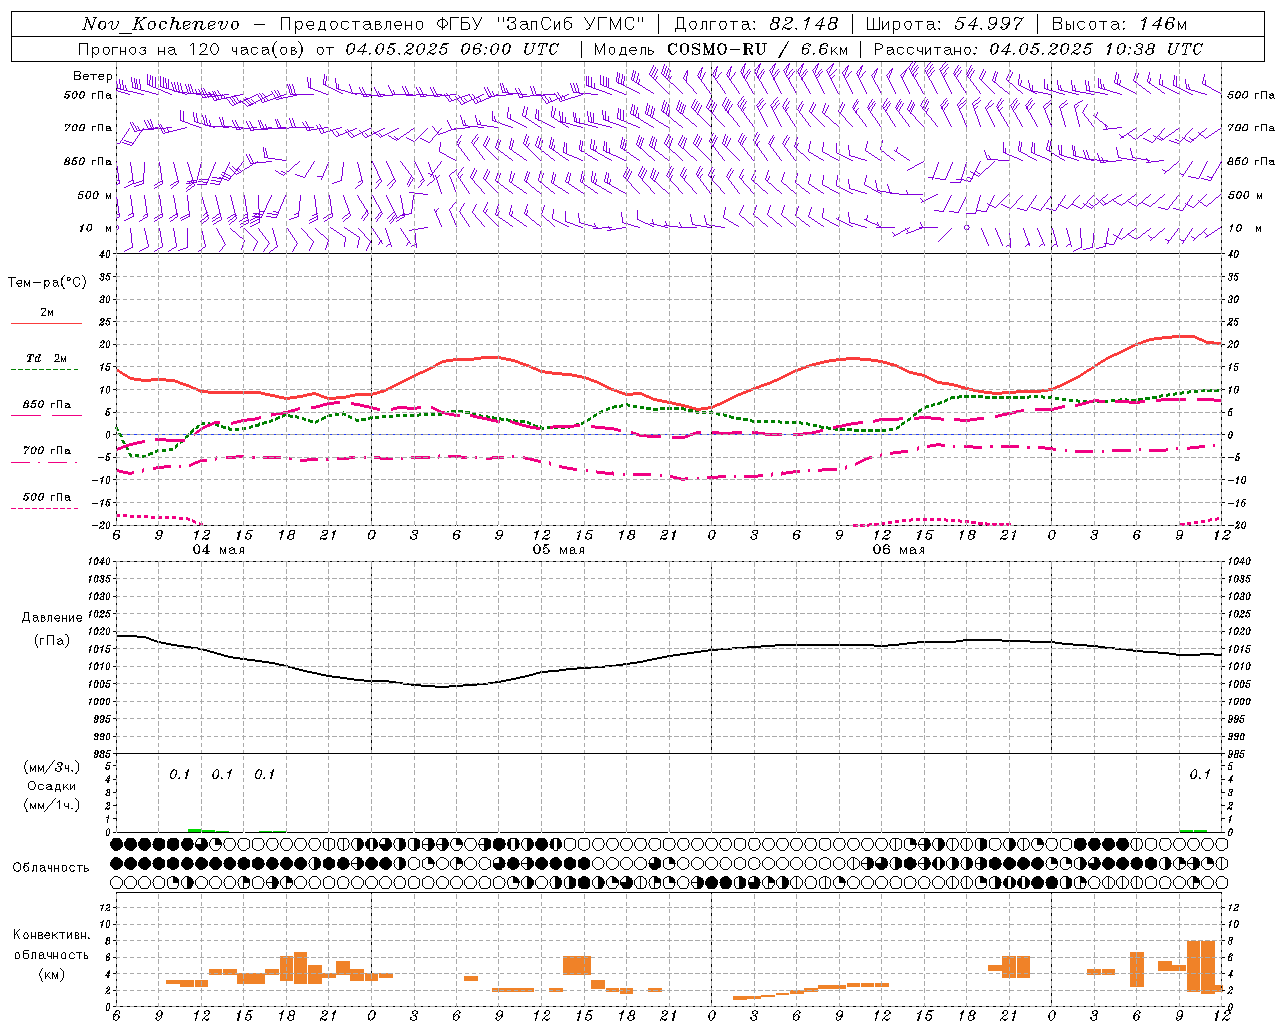Click the (мм/3ч.) unit label
1280x1024 pixels.
52,767
